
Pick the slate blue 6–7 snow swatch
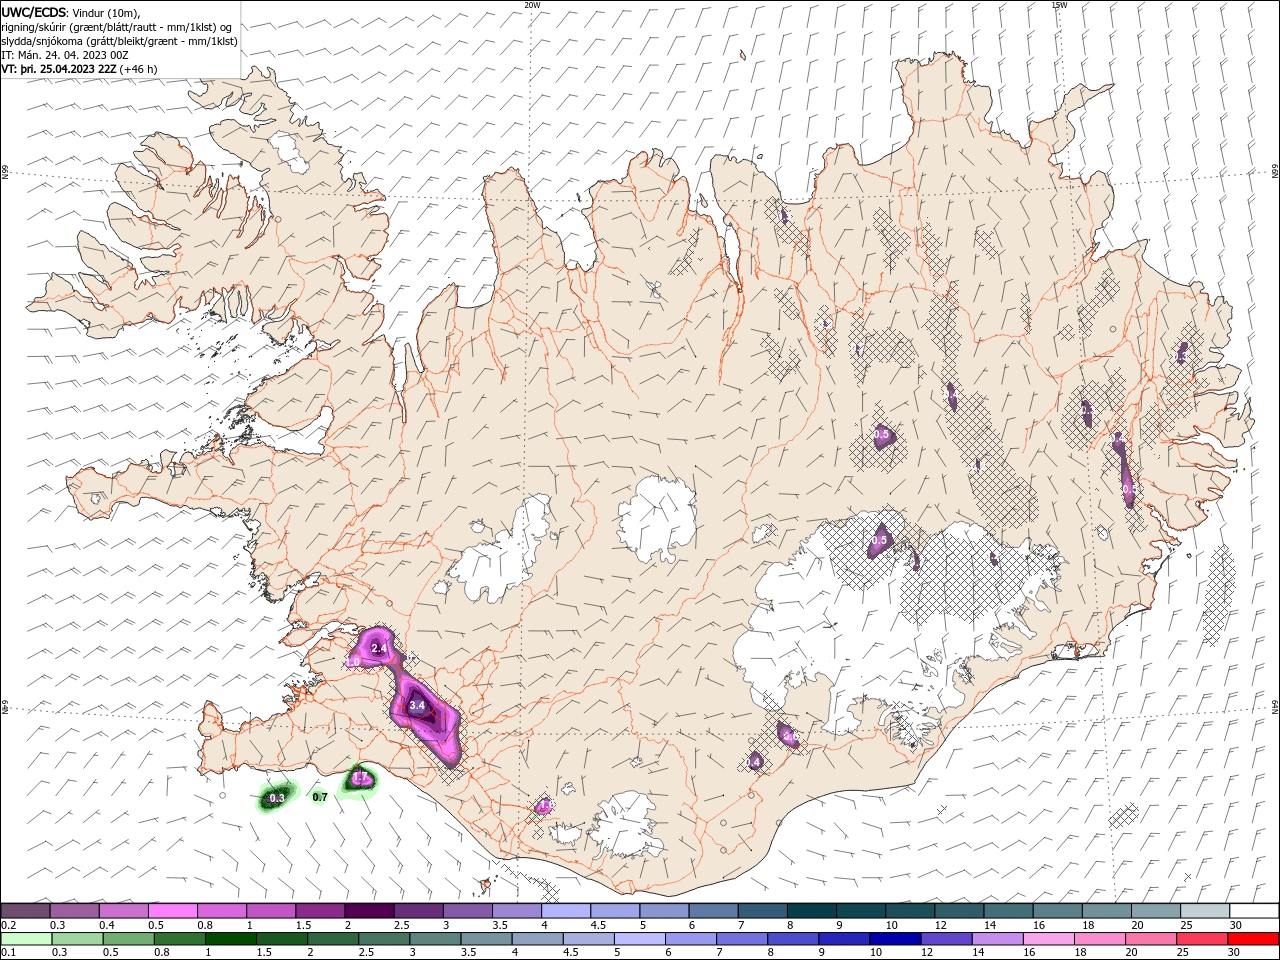tap(715, 911)
